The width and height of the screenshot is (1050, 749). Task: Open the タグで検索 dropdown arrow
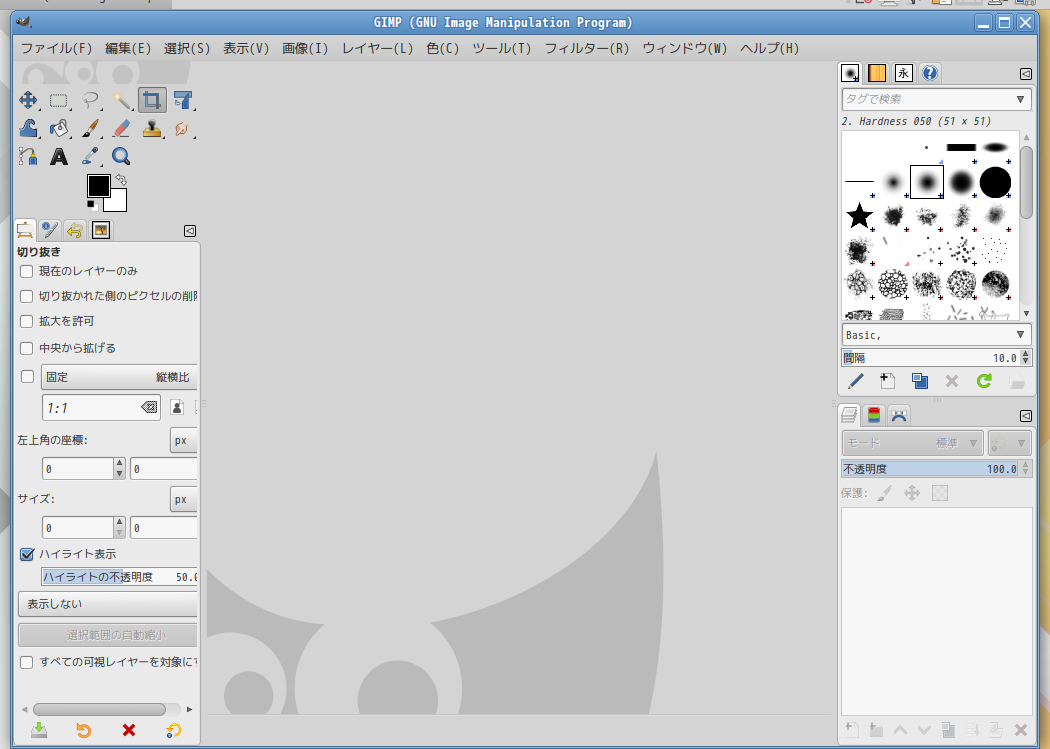pos(1020,99)
